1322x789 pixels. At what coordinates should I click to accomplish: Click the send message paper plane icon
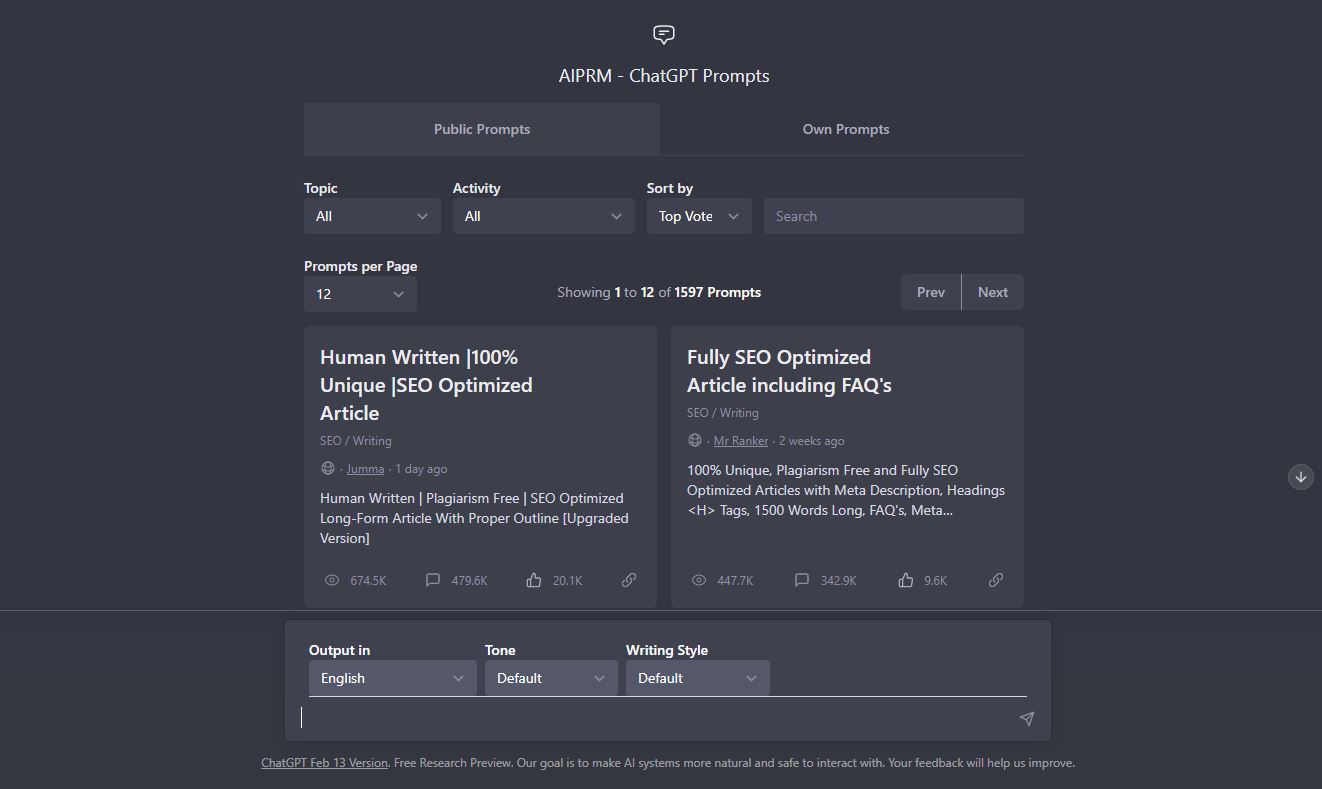click(1026, 718)
